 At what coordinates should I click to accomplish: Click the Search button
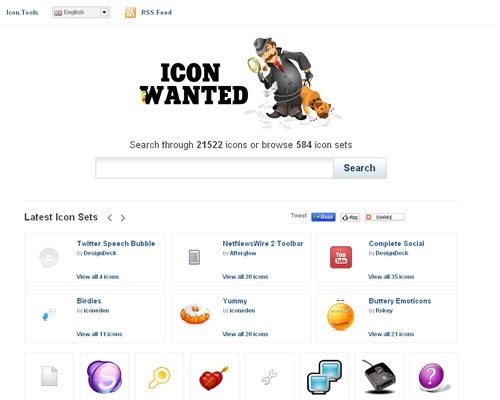pyautogui.click(x=360, y=168)
